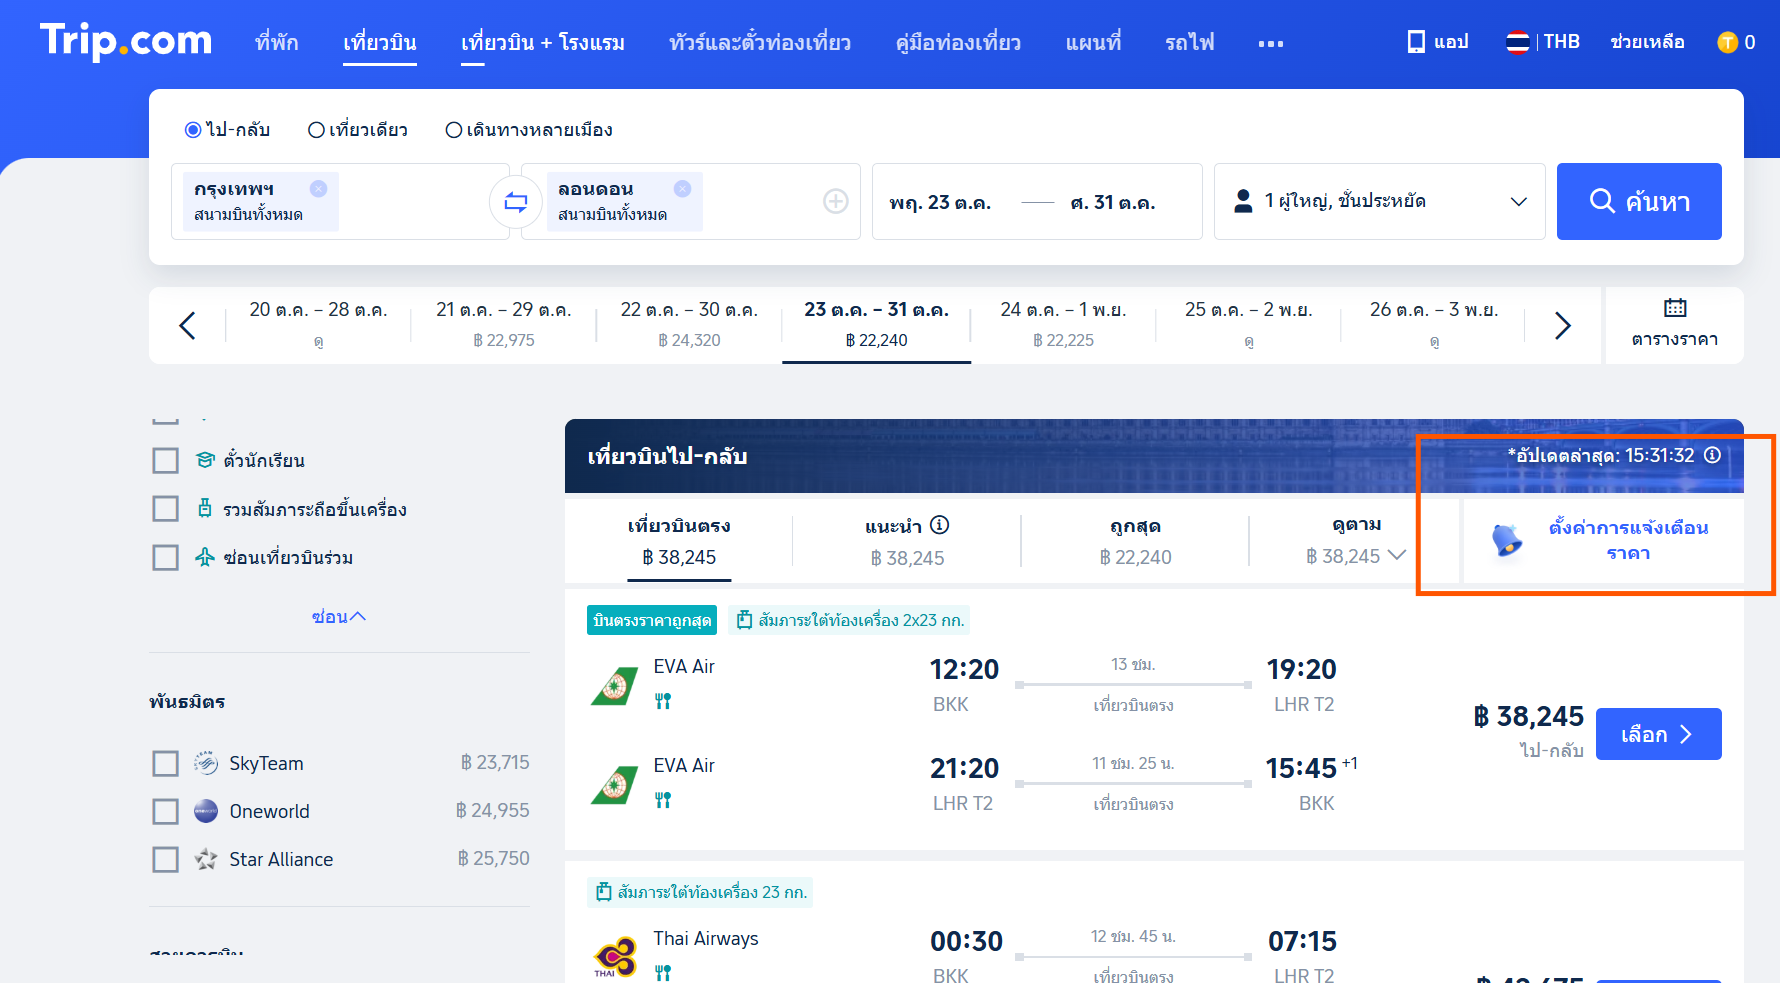Check the hide codeshare flights checkbox

(165, 557)
